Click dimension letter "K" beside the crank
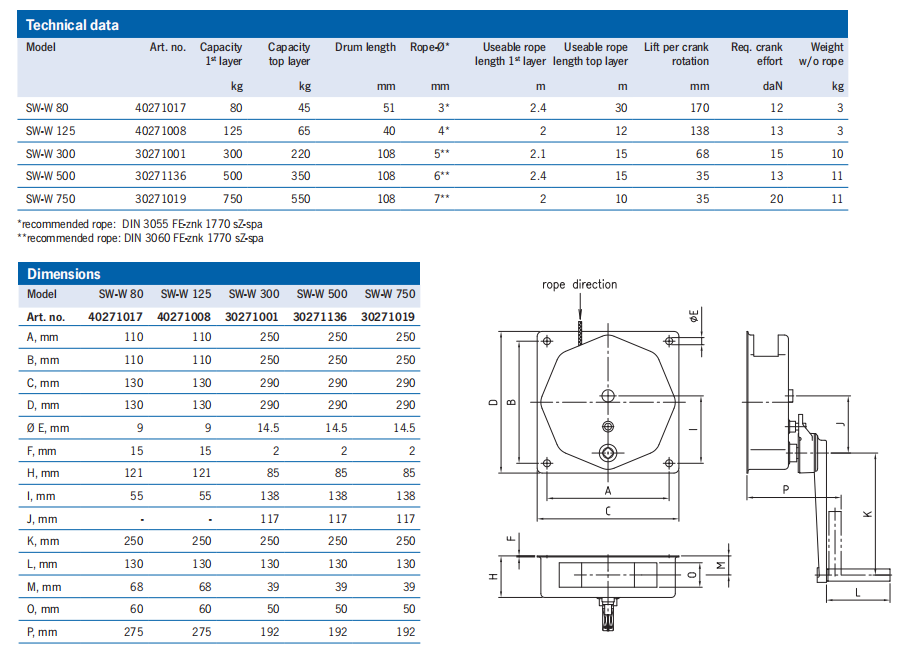This screenshot has width=924, height=667. click(866, 514)
